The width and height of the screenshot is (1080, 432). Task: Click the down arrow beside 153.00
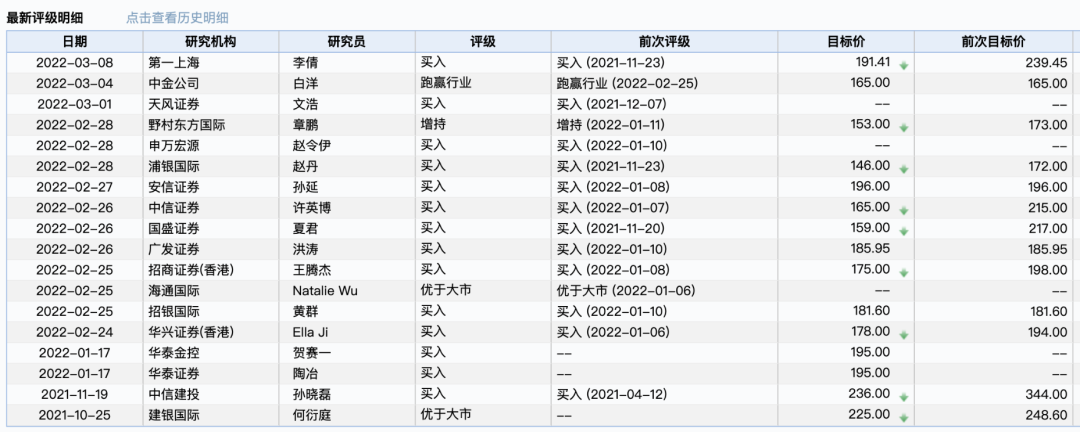904,127
